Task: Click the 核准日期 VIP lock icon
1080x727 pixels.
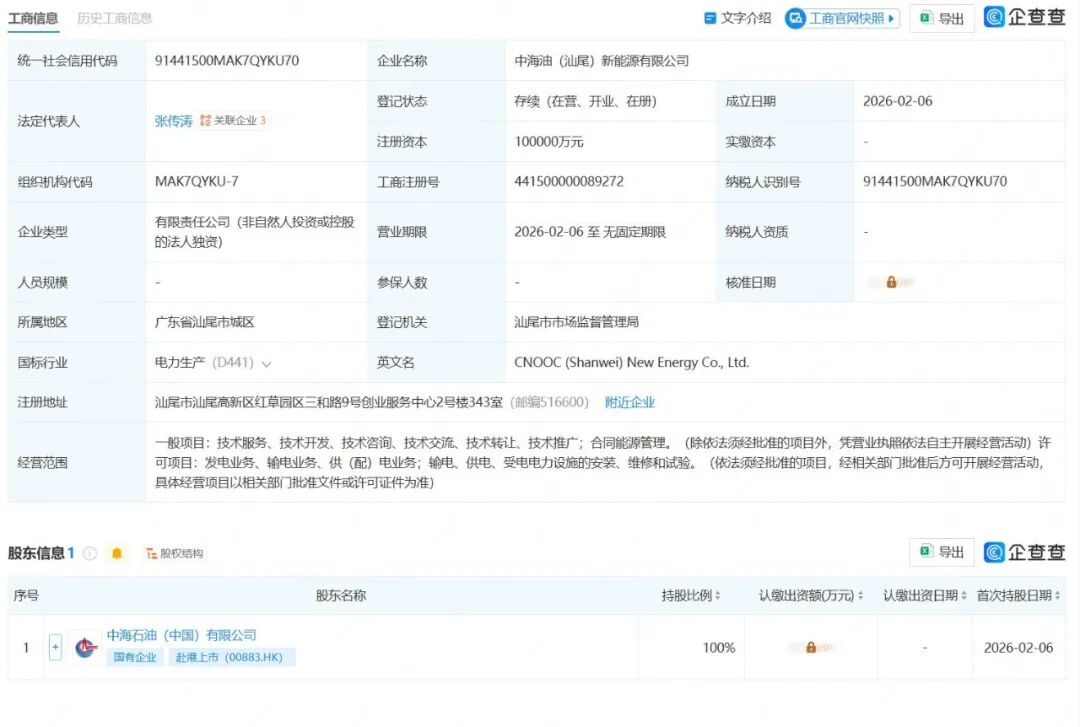Action: point(891,282)
